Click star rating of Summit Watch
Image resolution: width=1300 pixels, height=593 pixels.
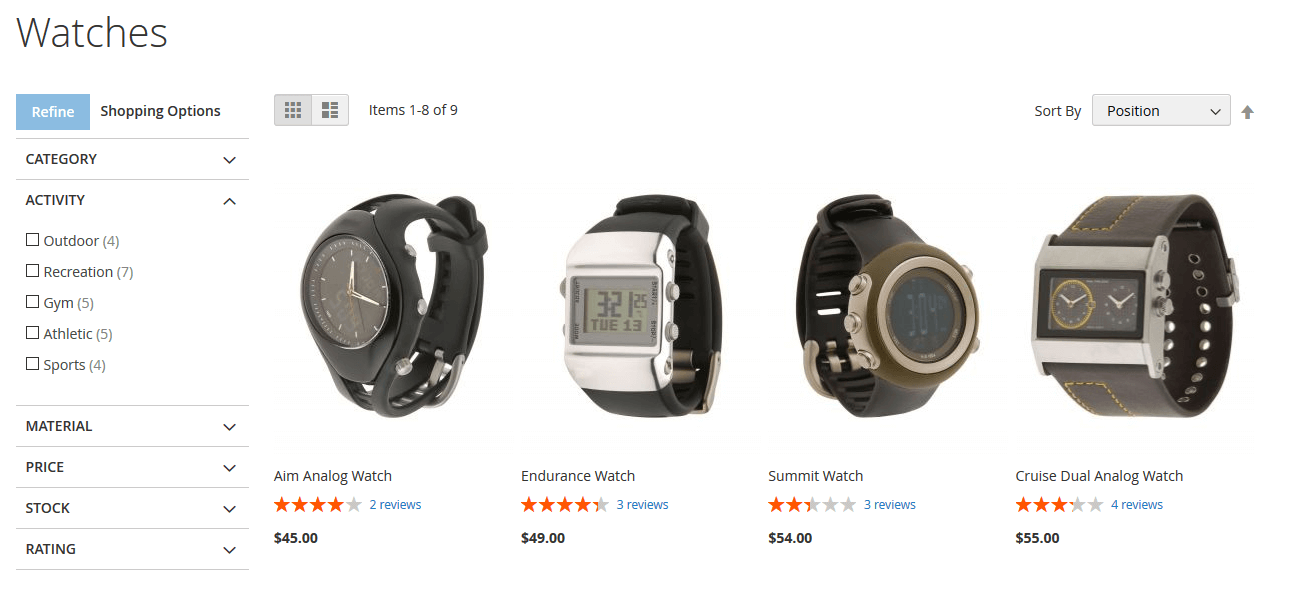tap(812, 505)
